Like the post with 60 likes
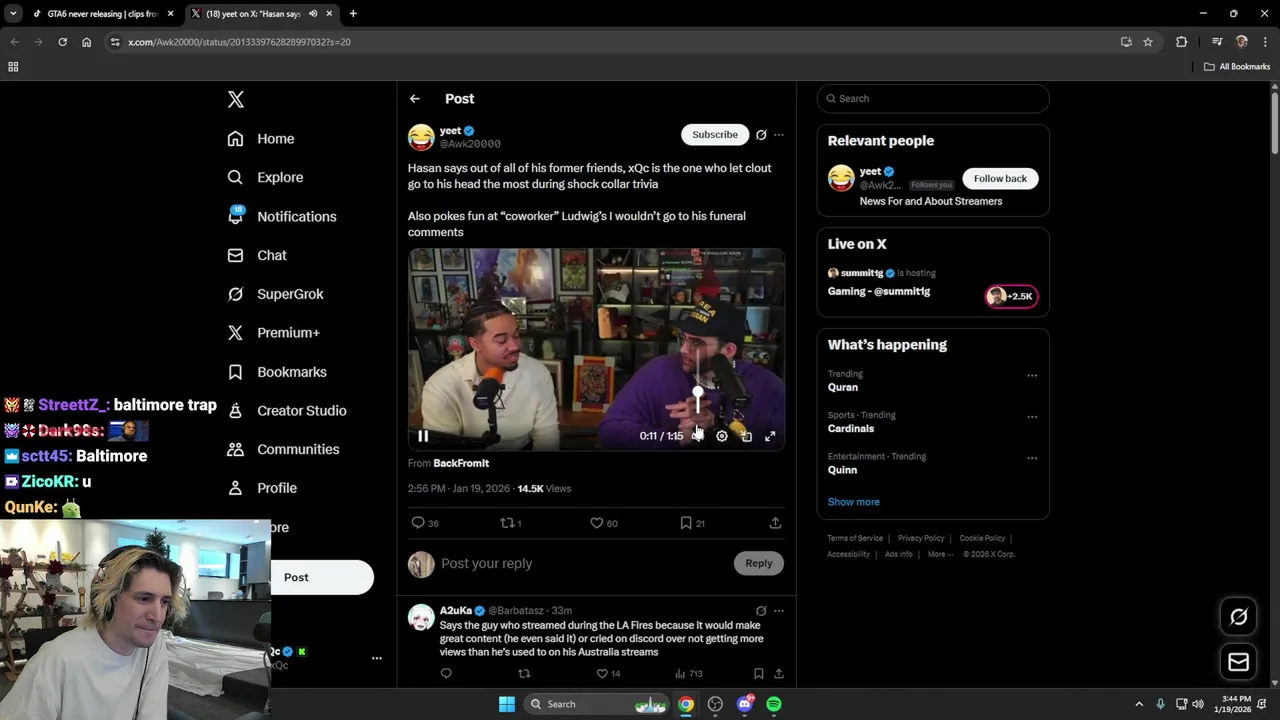 pos(604,523)
